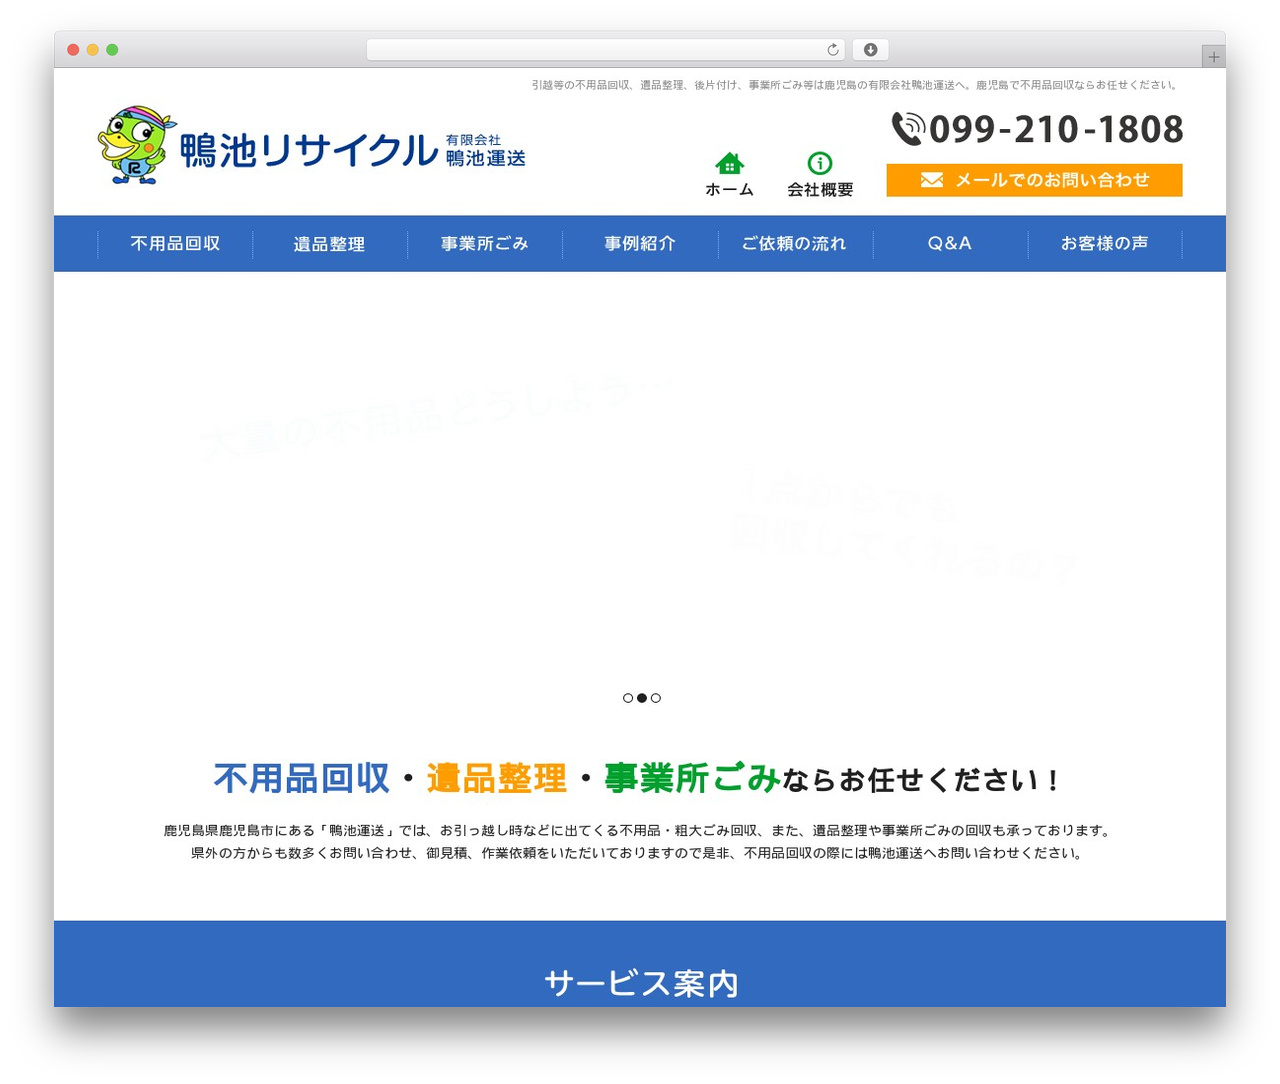Open 事業所ごみ menu item
1280x1084 pixels.
(x=485, y=244)
